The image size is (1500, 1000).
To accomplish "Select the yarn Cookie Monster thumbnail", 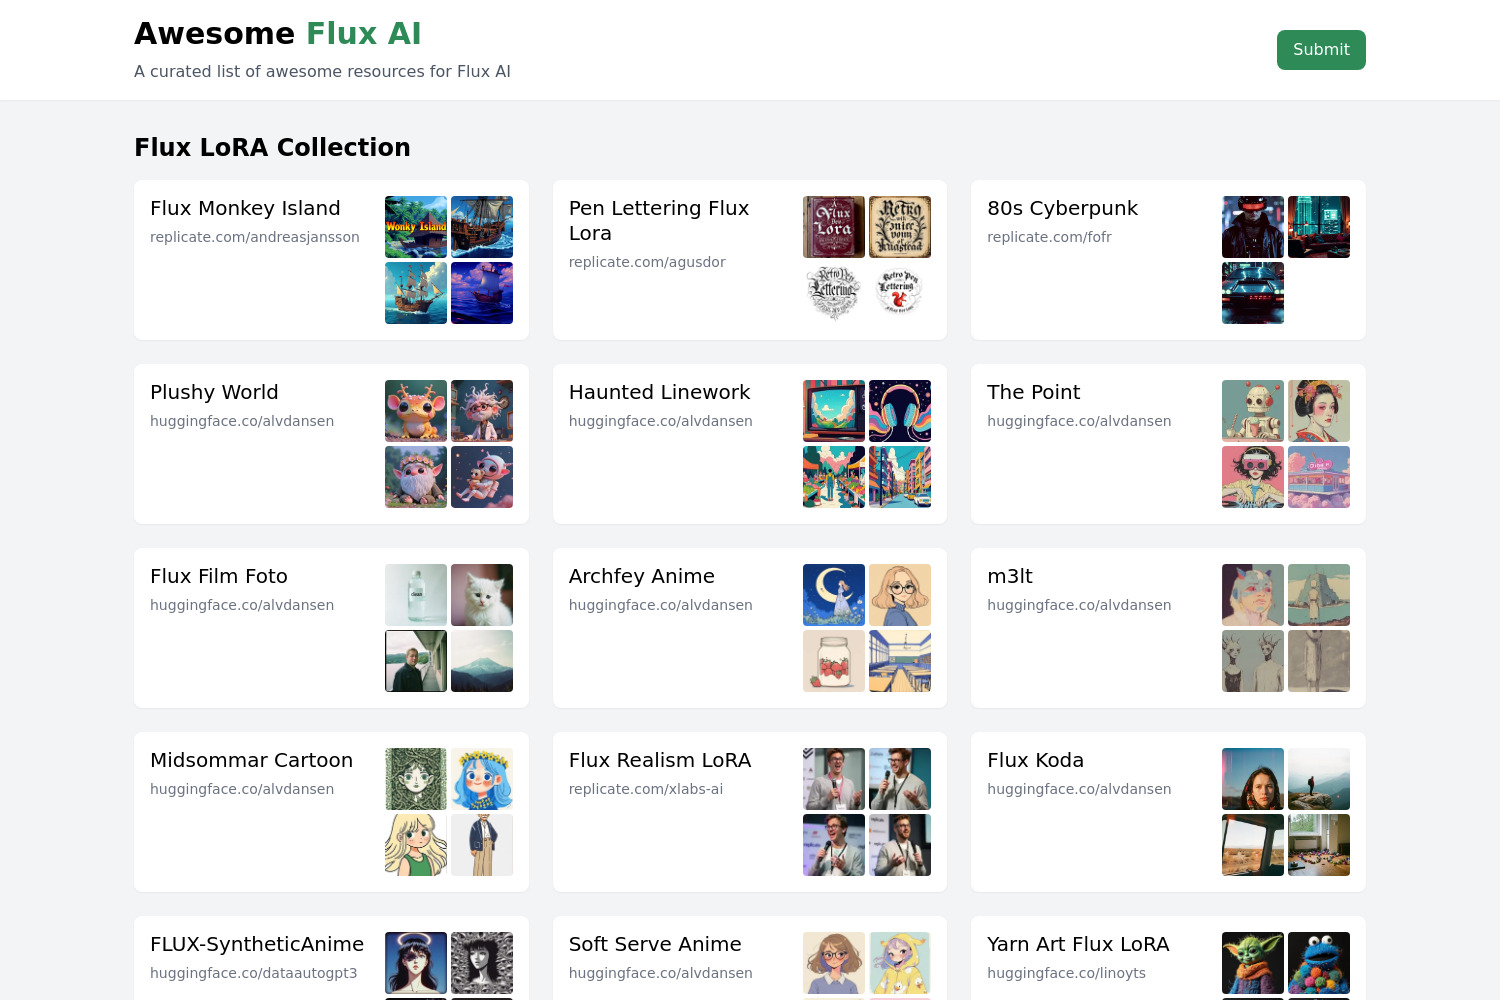I will coord(1319,963).
